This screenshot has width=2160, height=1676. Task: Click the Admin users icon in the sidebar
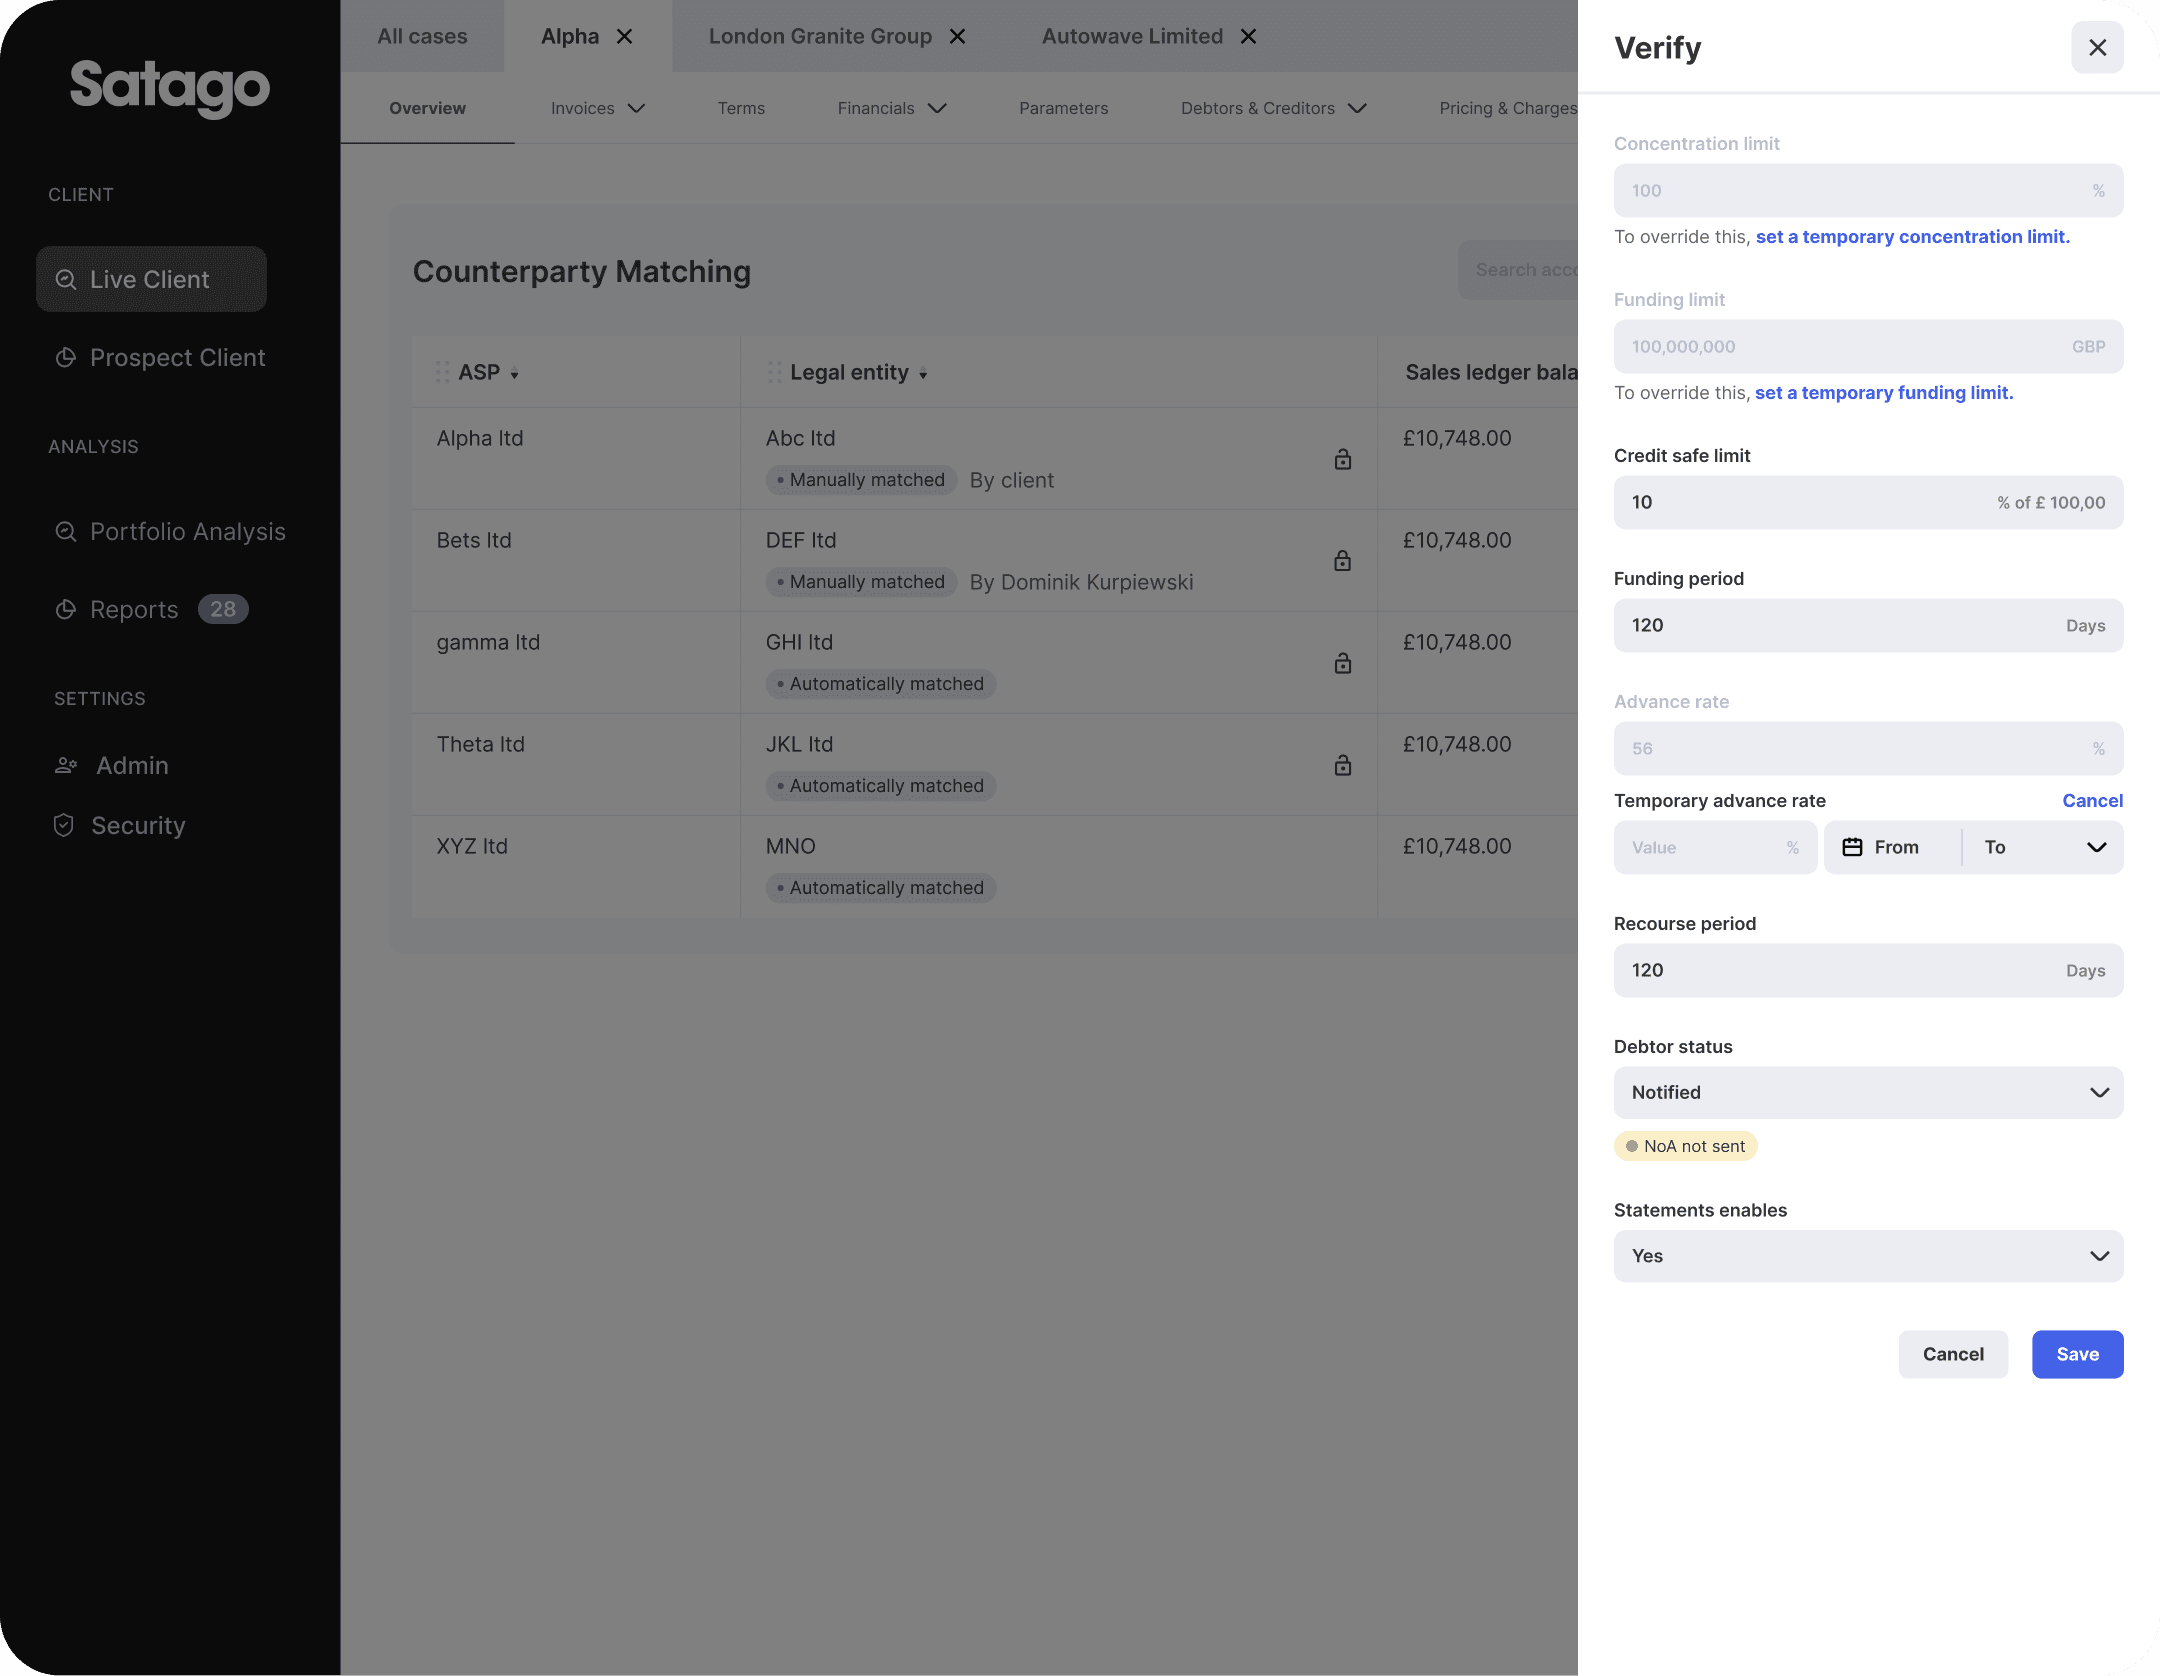[66, 765]
